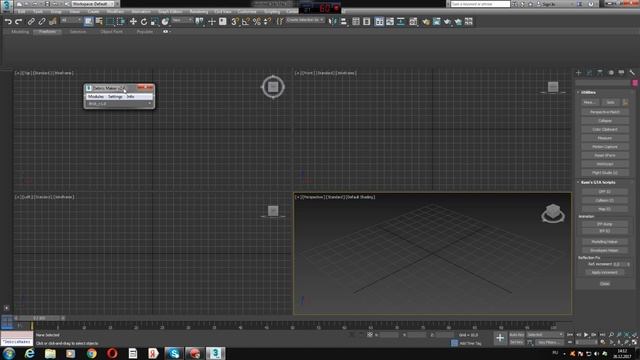
Task: Toggle the Window/Crossing selection icon
Action: point(121,22)
